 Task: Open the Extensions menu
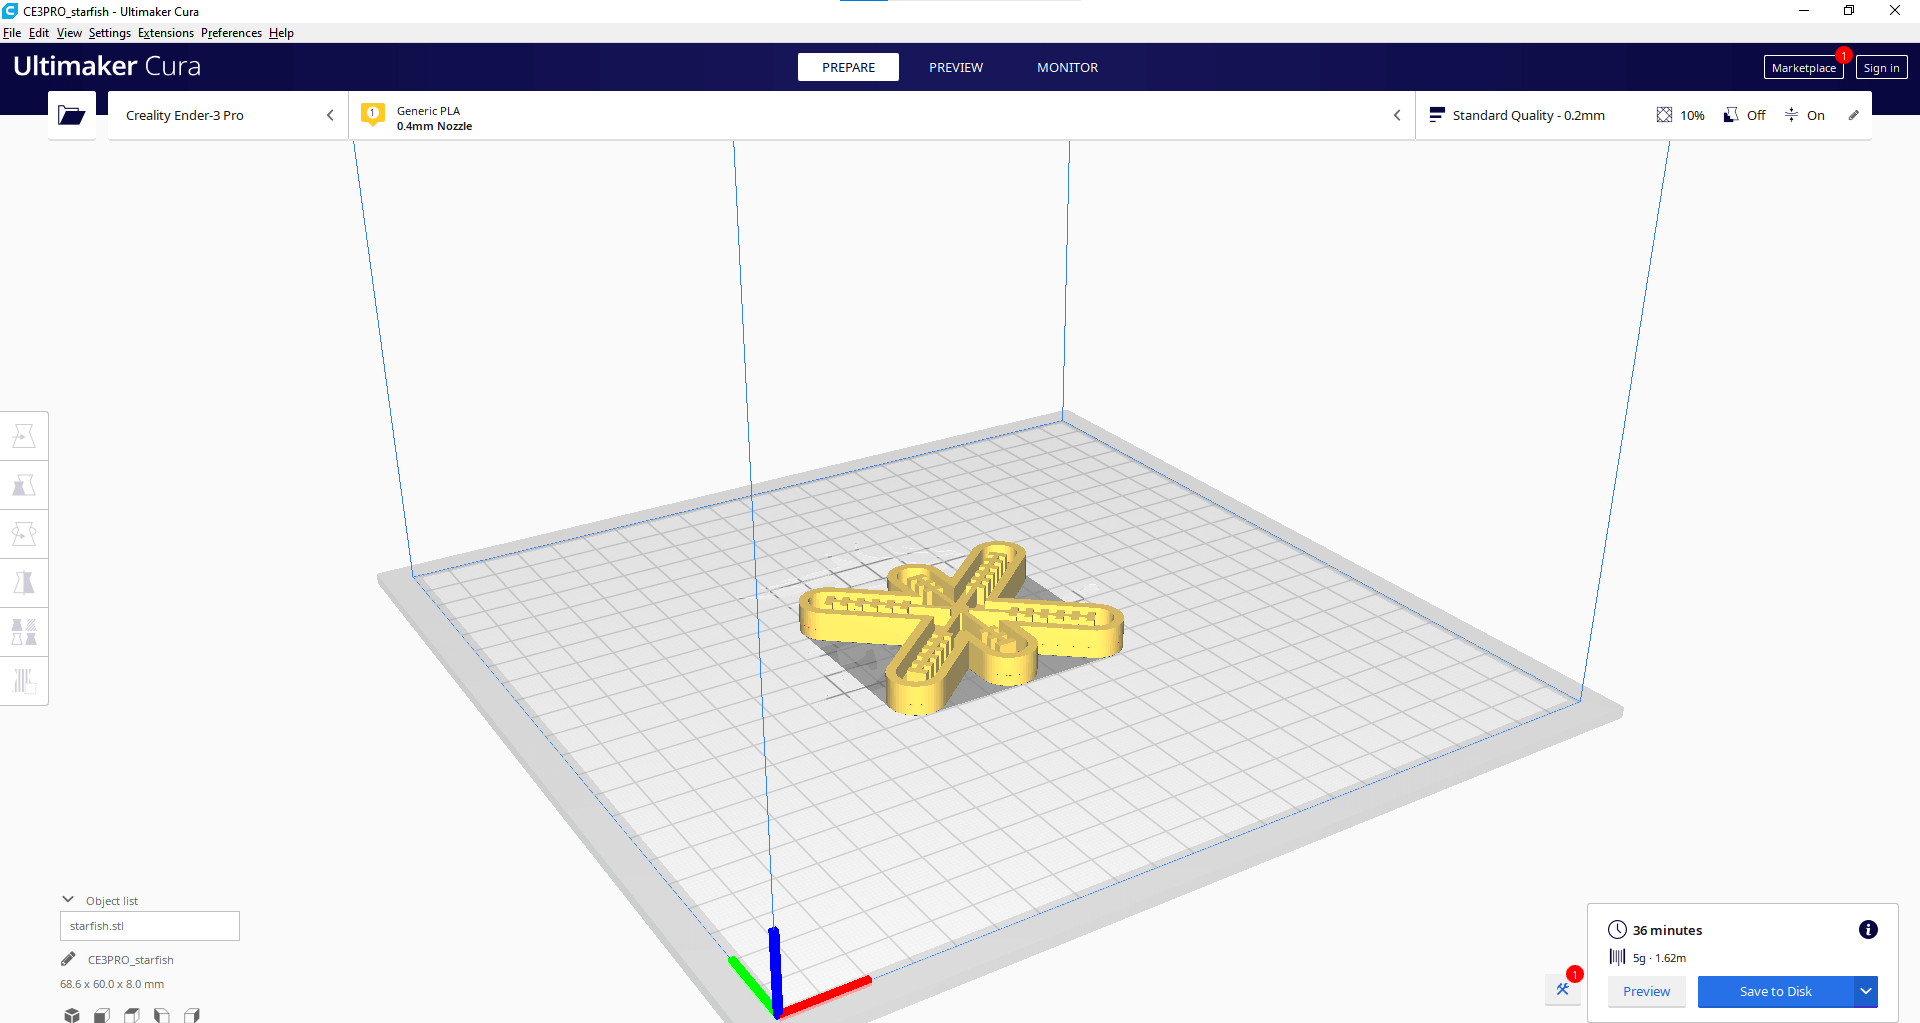166,33
